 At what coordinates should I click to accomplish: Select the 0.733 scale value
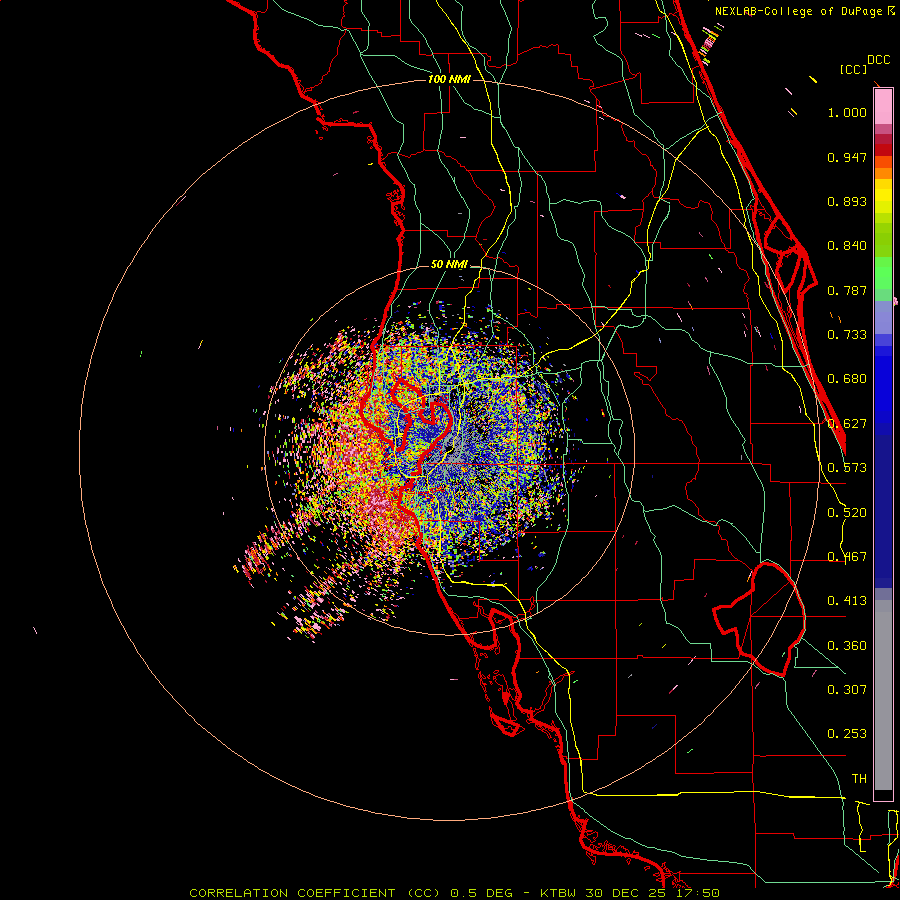tap(847, 335)
